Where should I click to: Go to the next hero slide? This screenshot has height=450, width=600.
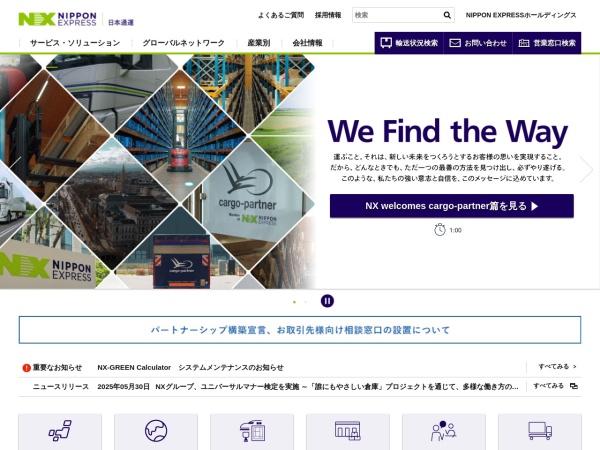586,169
